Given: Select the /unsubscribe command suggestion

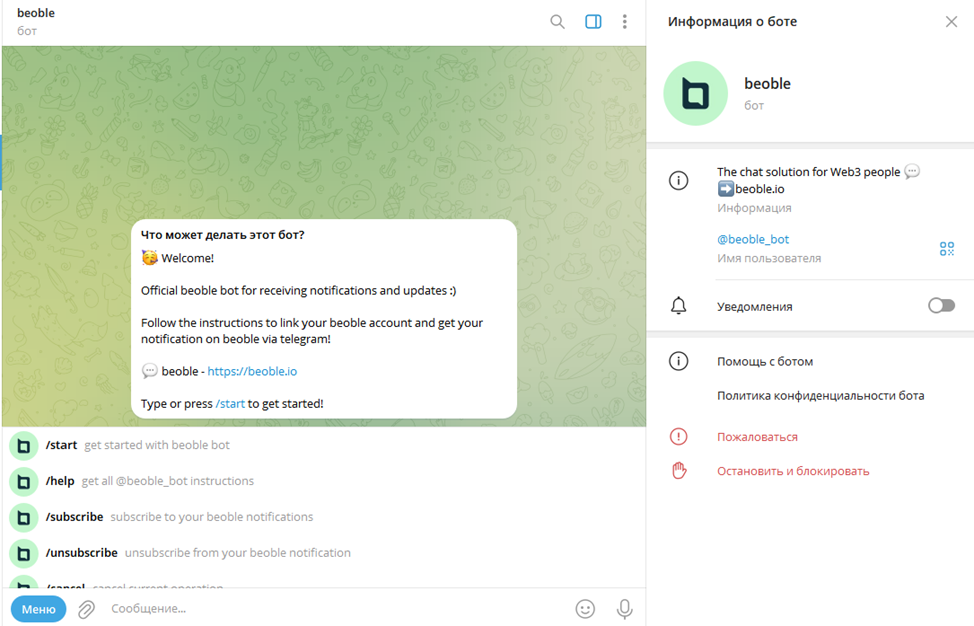Looking at the screenshot, I should [323, 553].
